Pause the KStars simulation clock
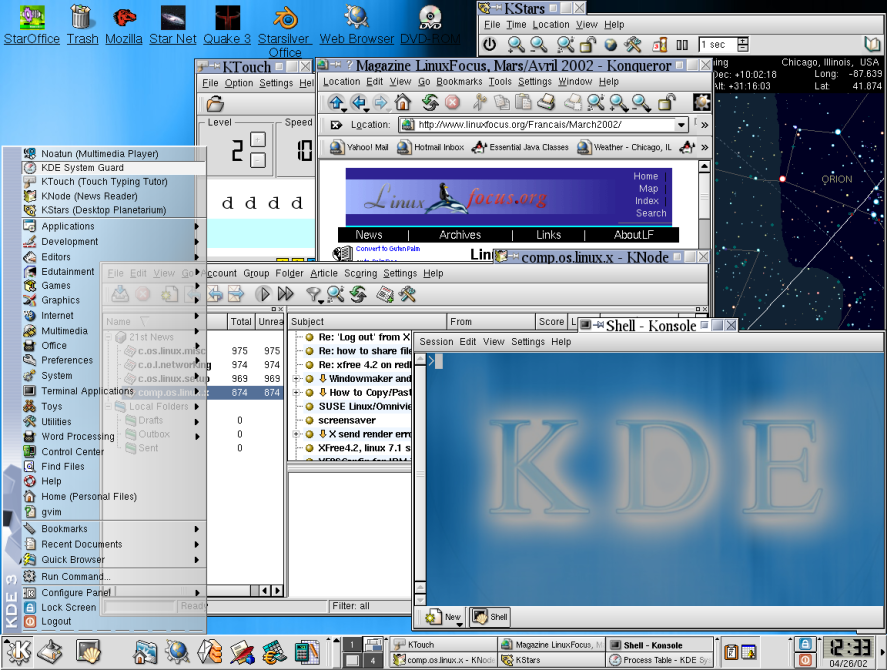Viewport: 887px width, 670px height. [x=683, y=44]
